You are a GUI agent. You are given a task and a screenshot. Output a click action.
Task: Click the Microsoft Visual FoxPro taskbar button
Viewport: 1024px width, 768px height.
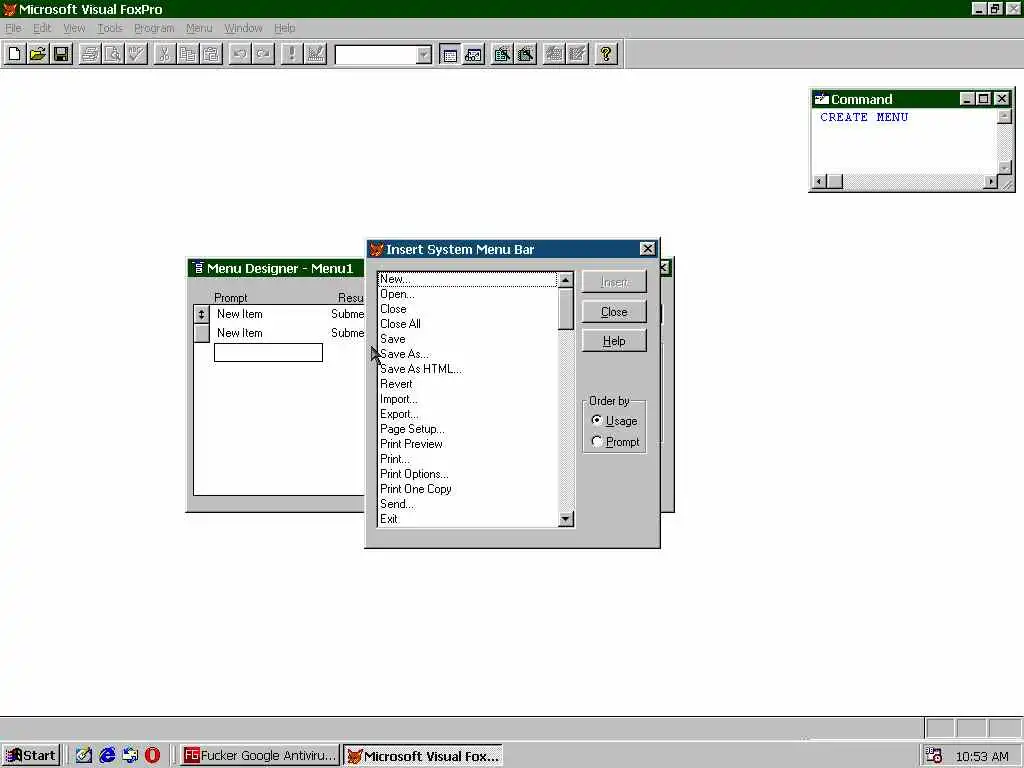[423, 756]
